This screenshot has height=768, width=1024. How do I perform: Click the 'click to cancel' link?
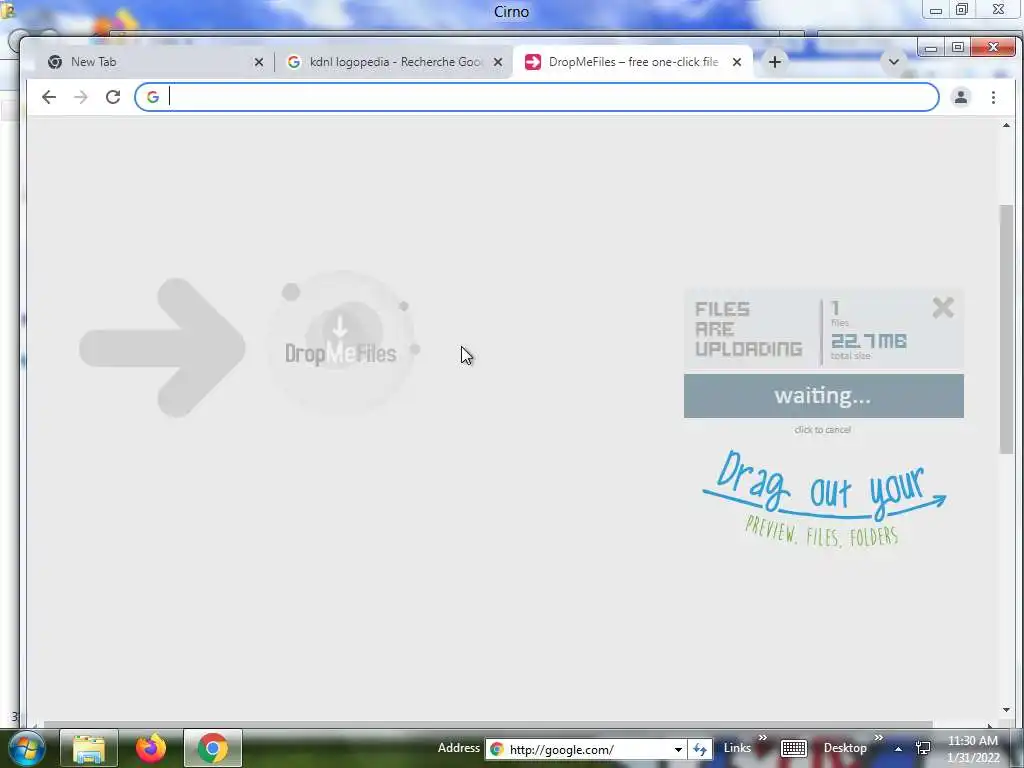tap(822, 430)
